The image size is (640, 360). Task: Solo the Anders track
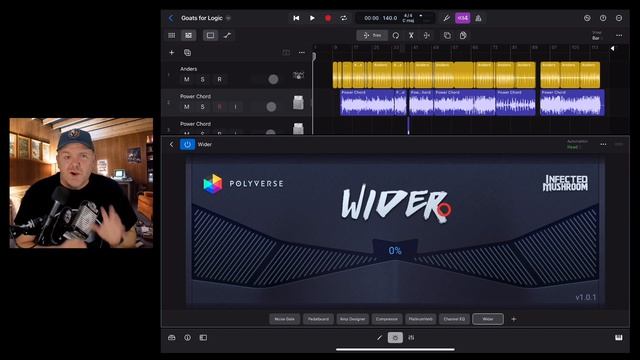tap(202, 79)
